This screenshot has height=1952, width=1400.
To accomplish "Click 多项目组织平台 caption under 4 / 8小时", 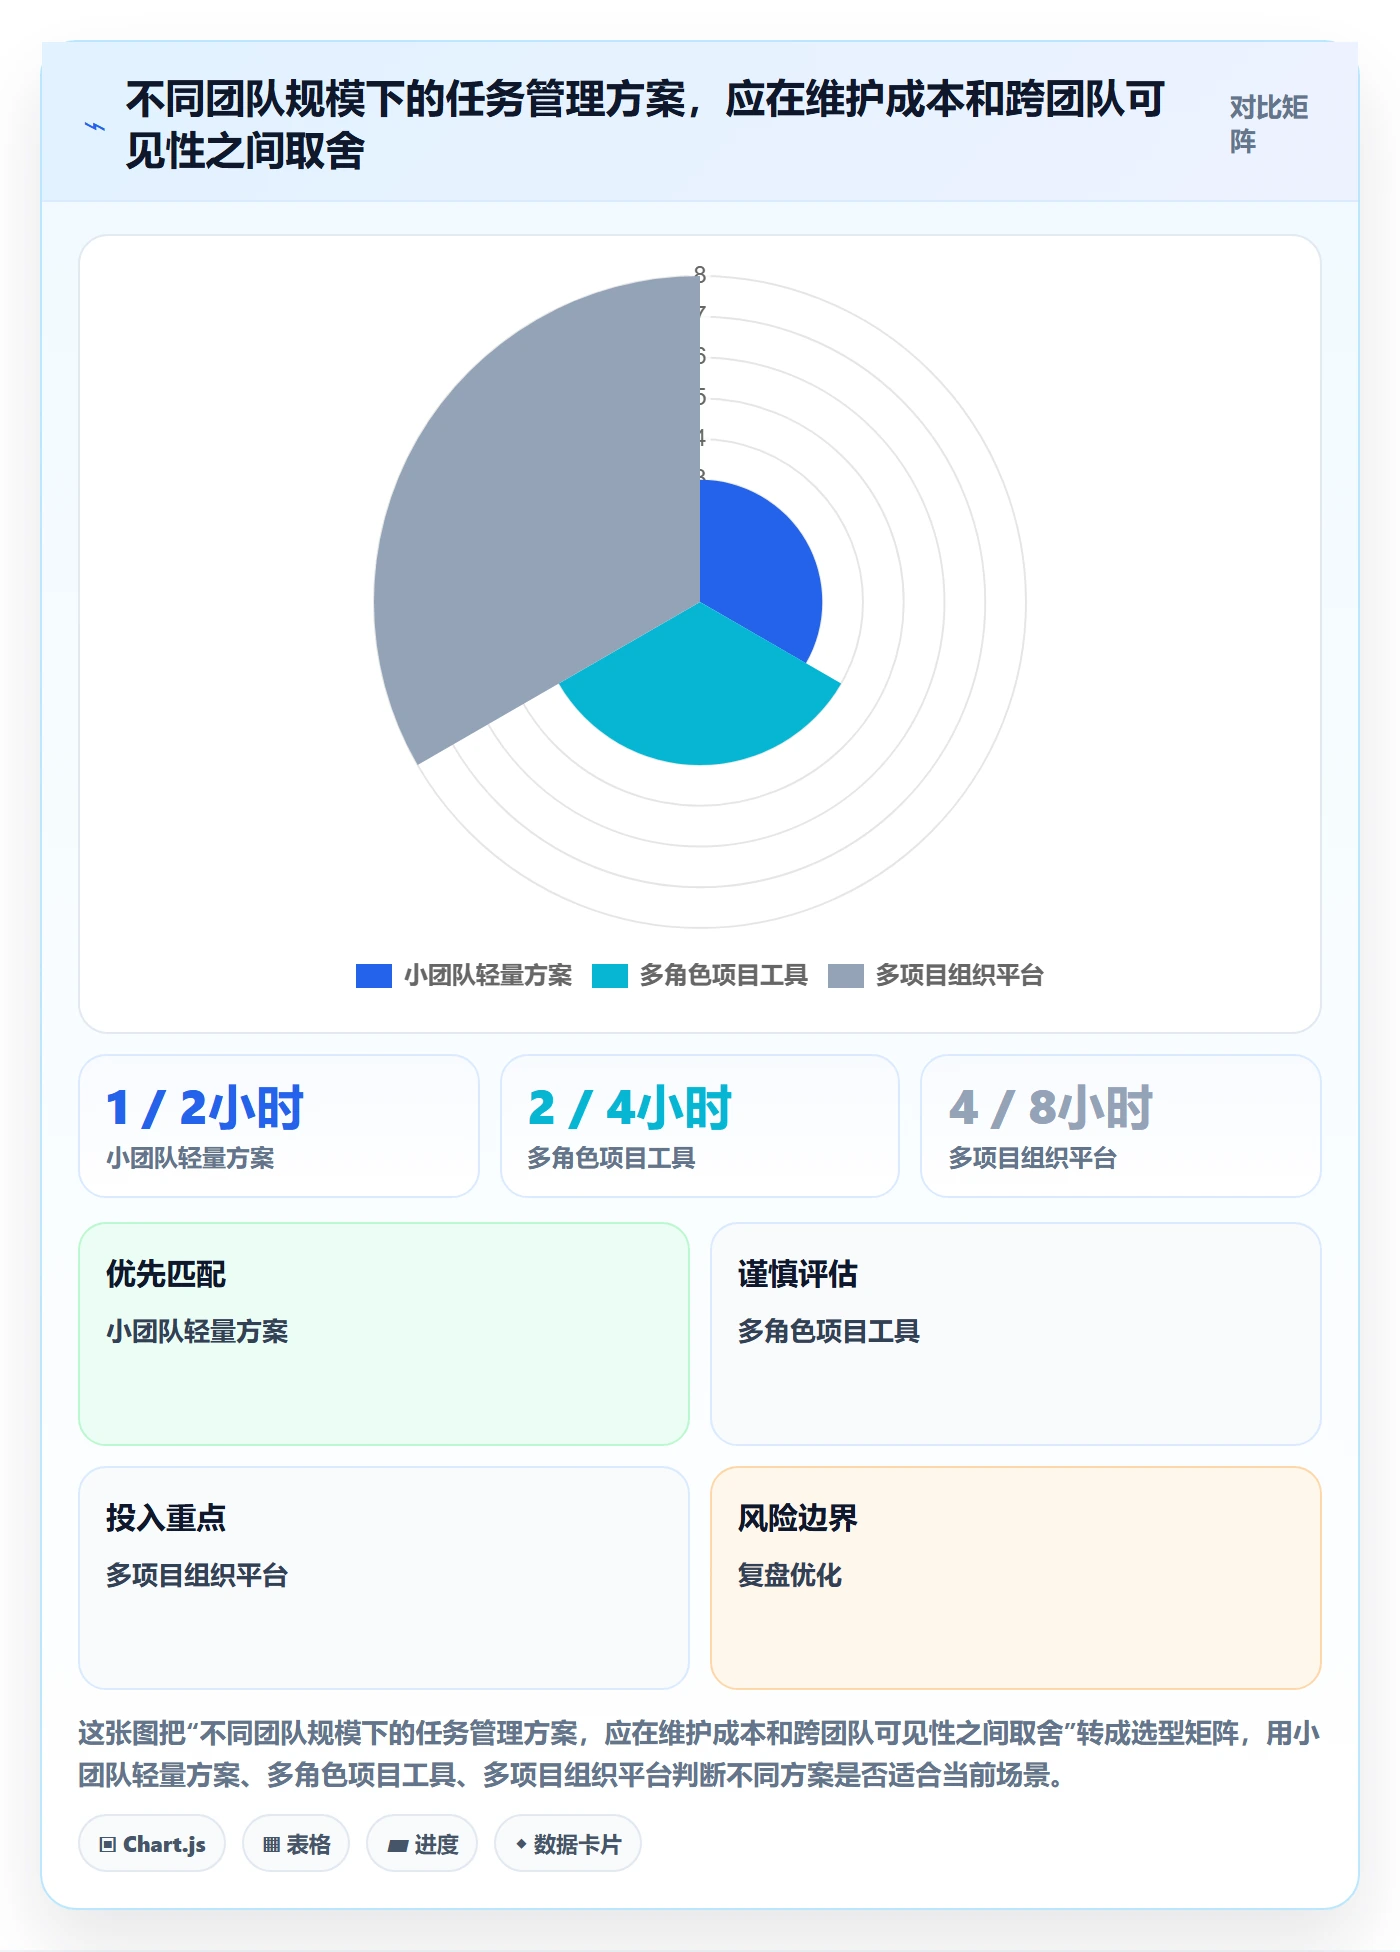I will coord(1033,1158).
